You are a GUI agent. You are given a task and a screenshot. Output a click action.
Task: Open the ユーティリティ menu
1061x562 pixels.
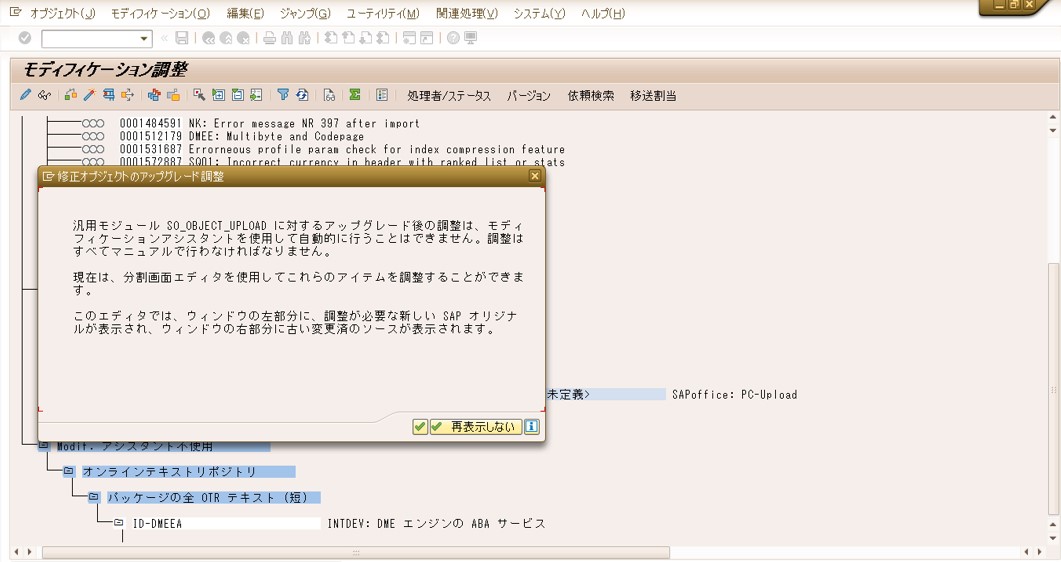tap(383, 14)
